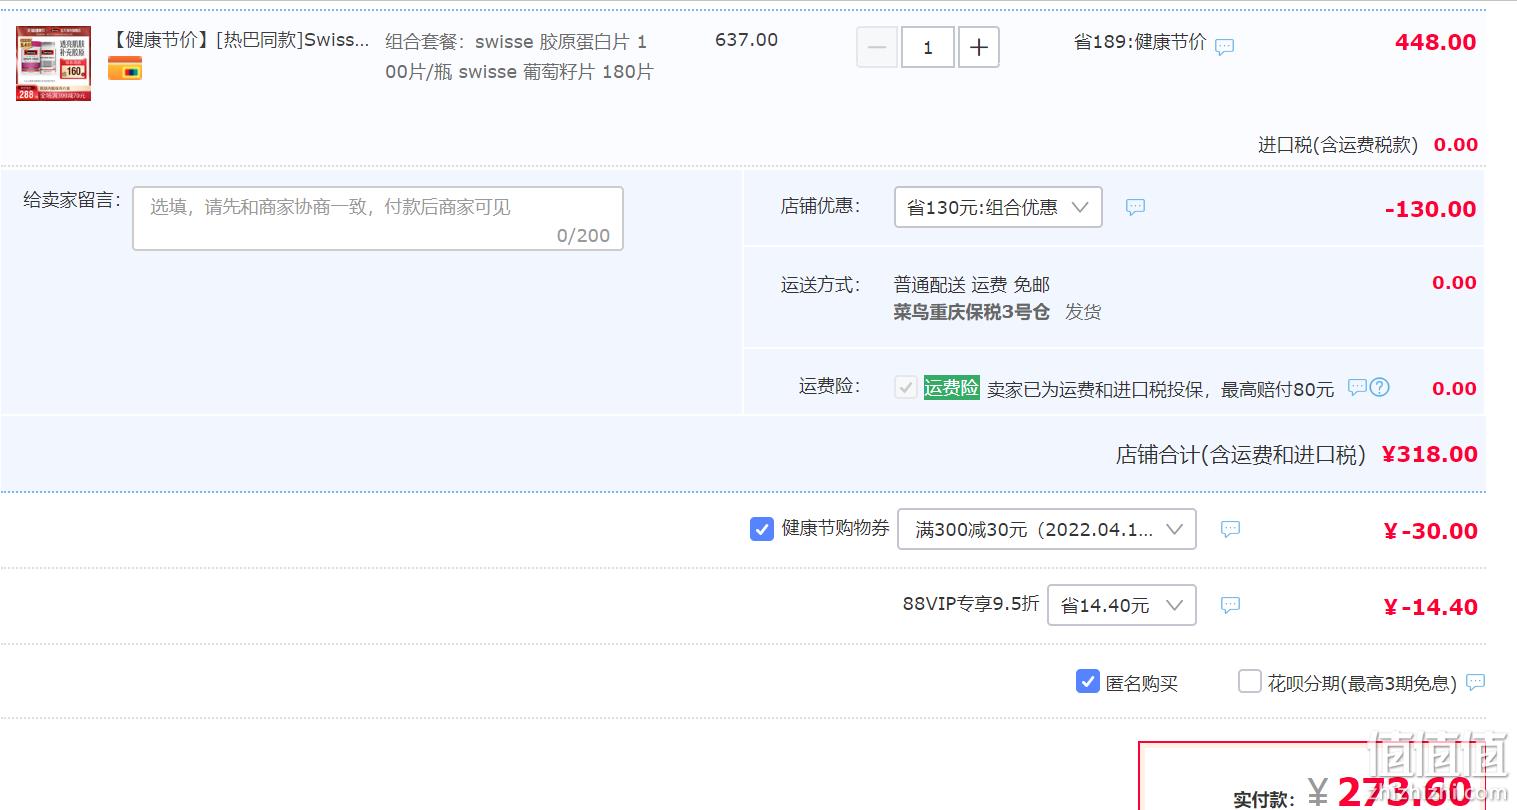Viewport: 1517px width, 810px height.
Task: Click the seller message text box
Action: [378, 218]
